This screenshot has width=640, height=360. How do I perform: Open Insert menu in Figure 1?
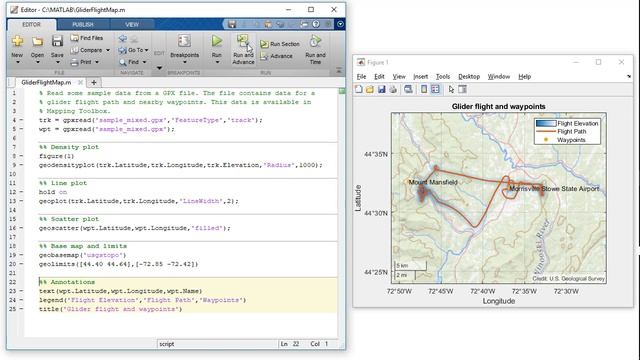click(420, 77)
